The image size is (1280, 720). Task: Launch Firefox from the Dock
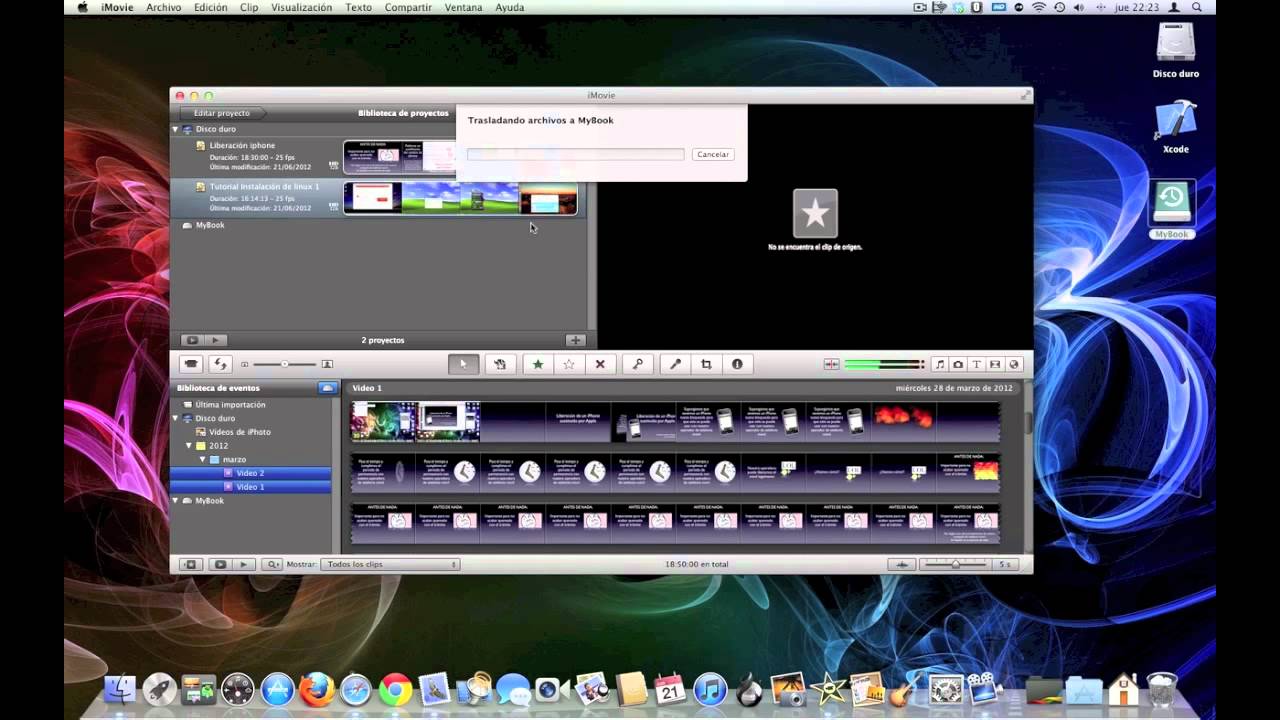pyautogui.click(x=316, y=689)
